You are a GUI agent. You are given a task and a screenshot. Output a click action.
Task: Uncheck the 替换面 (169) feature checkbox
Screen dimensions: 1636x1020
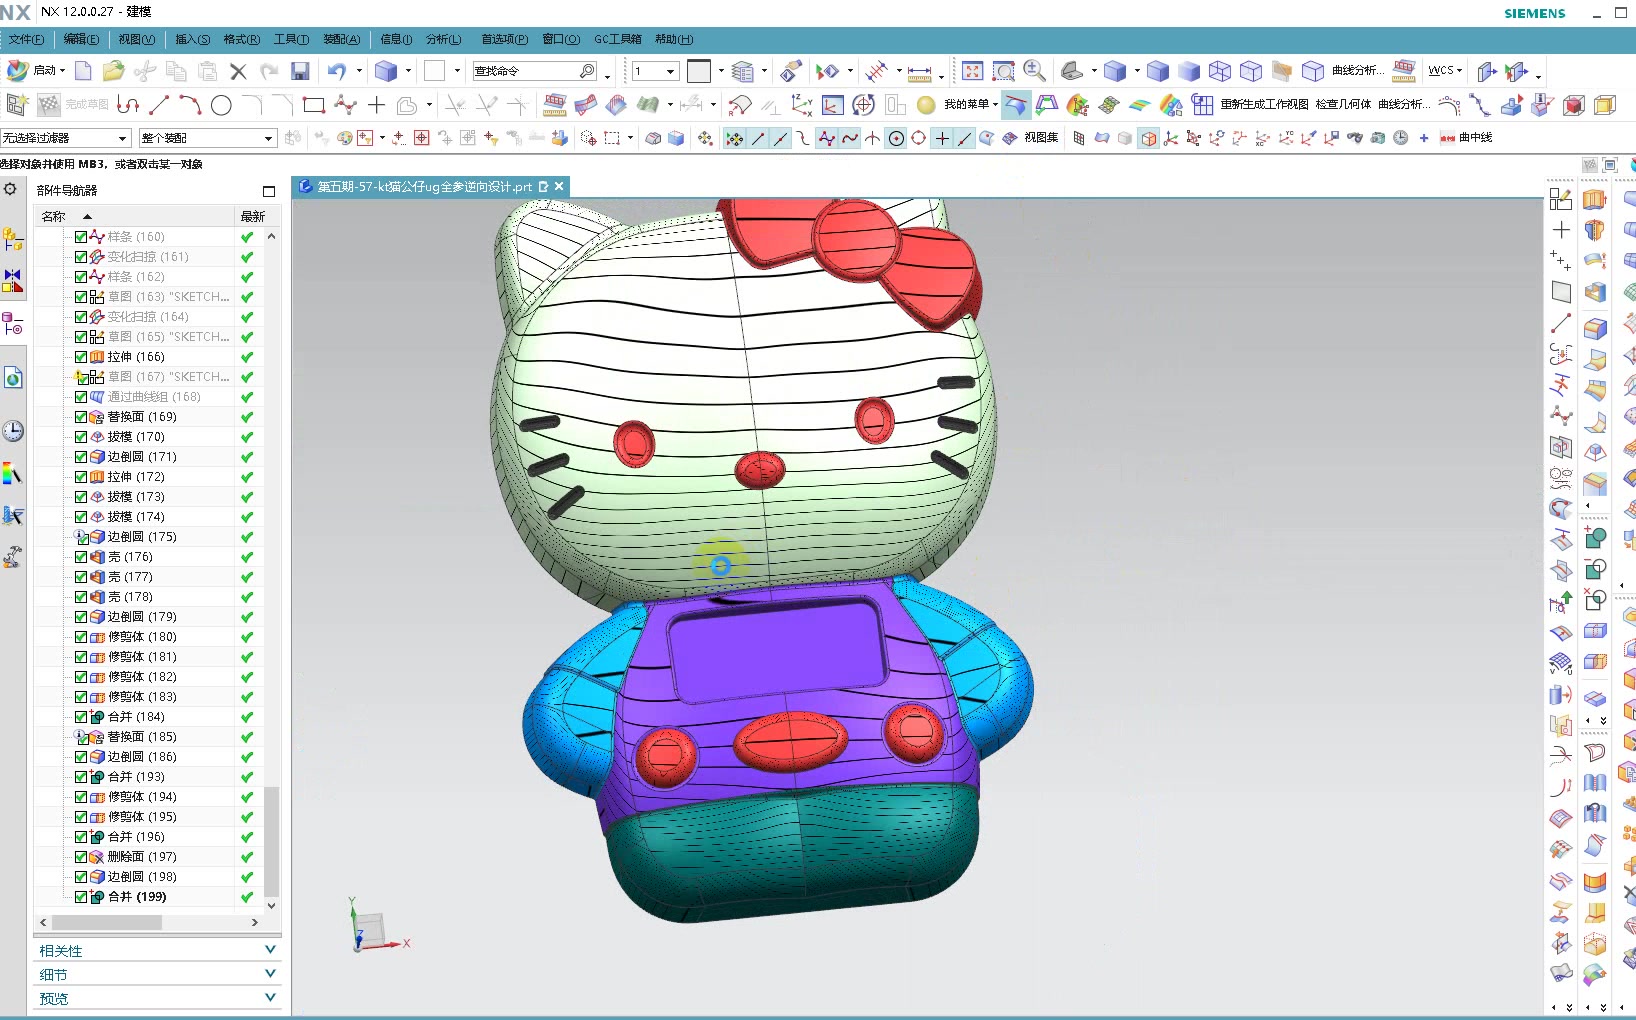point(81,417)
